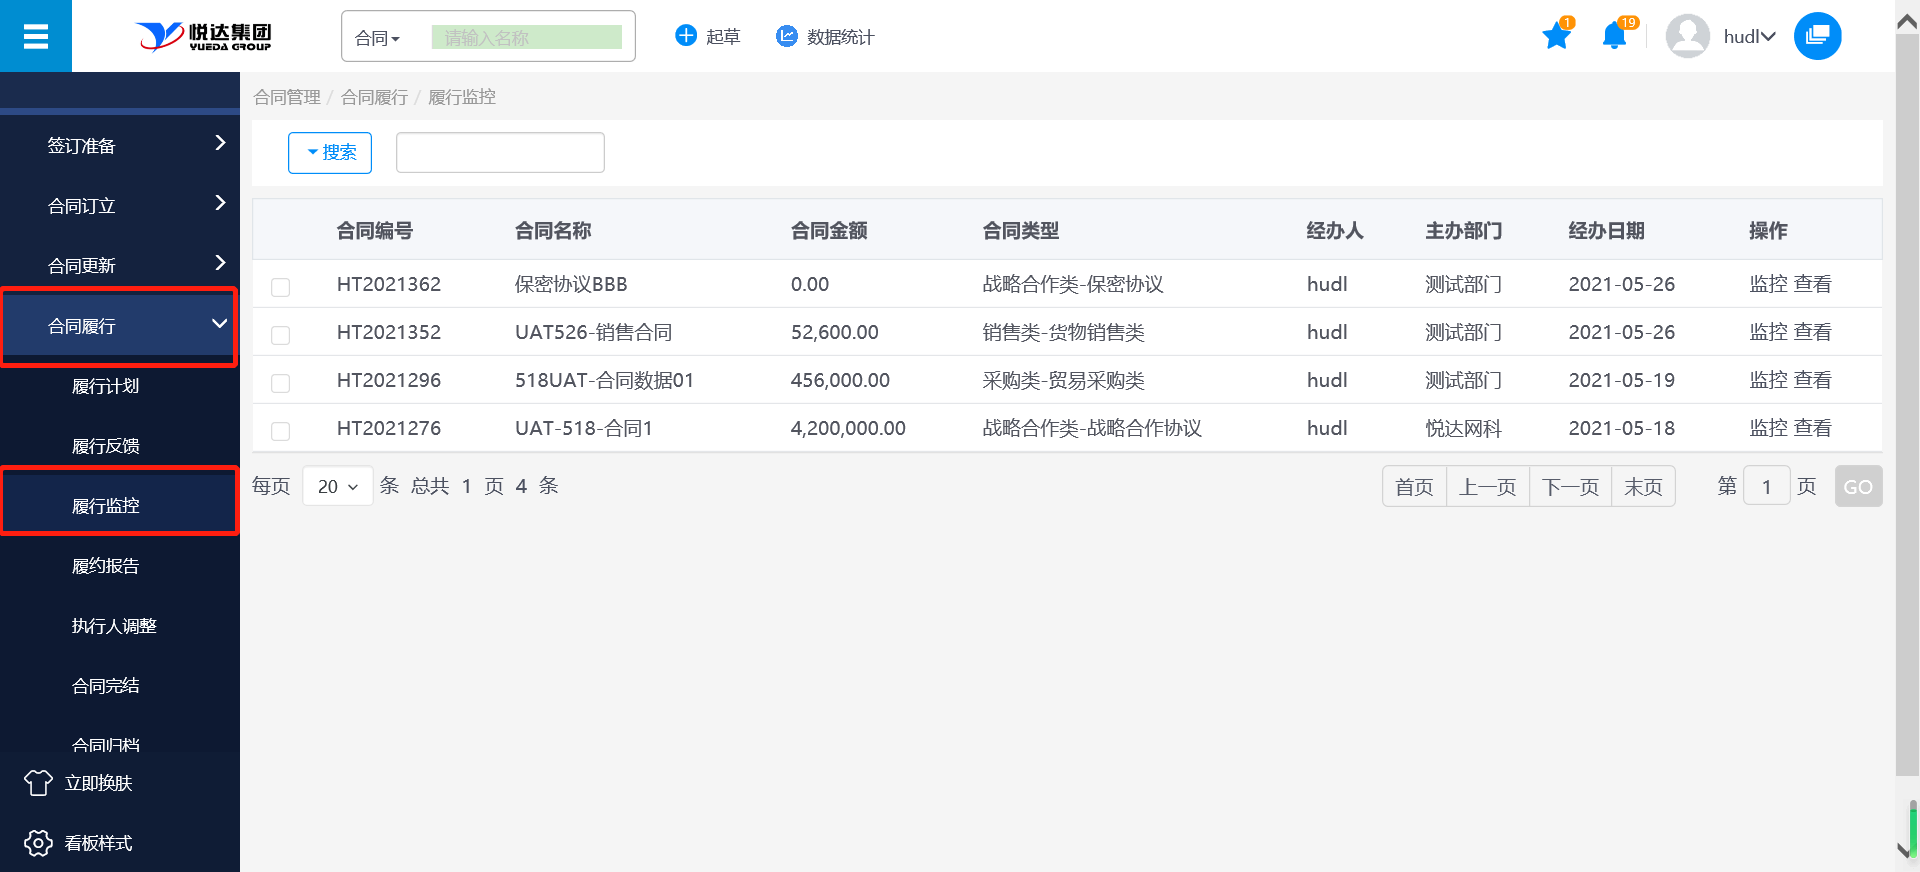Viewport: 1920px width, 872px height.
Task: Open the per-page 20 dropdown
Action: click(x=337, y=487)
